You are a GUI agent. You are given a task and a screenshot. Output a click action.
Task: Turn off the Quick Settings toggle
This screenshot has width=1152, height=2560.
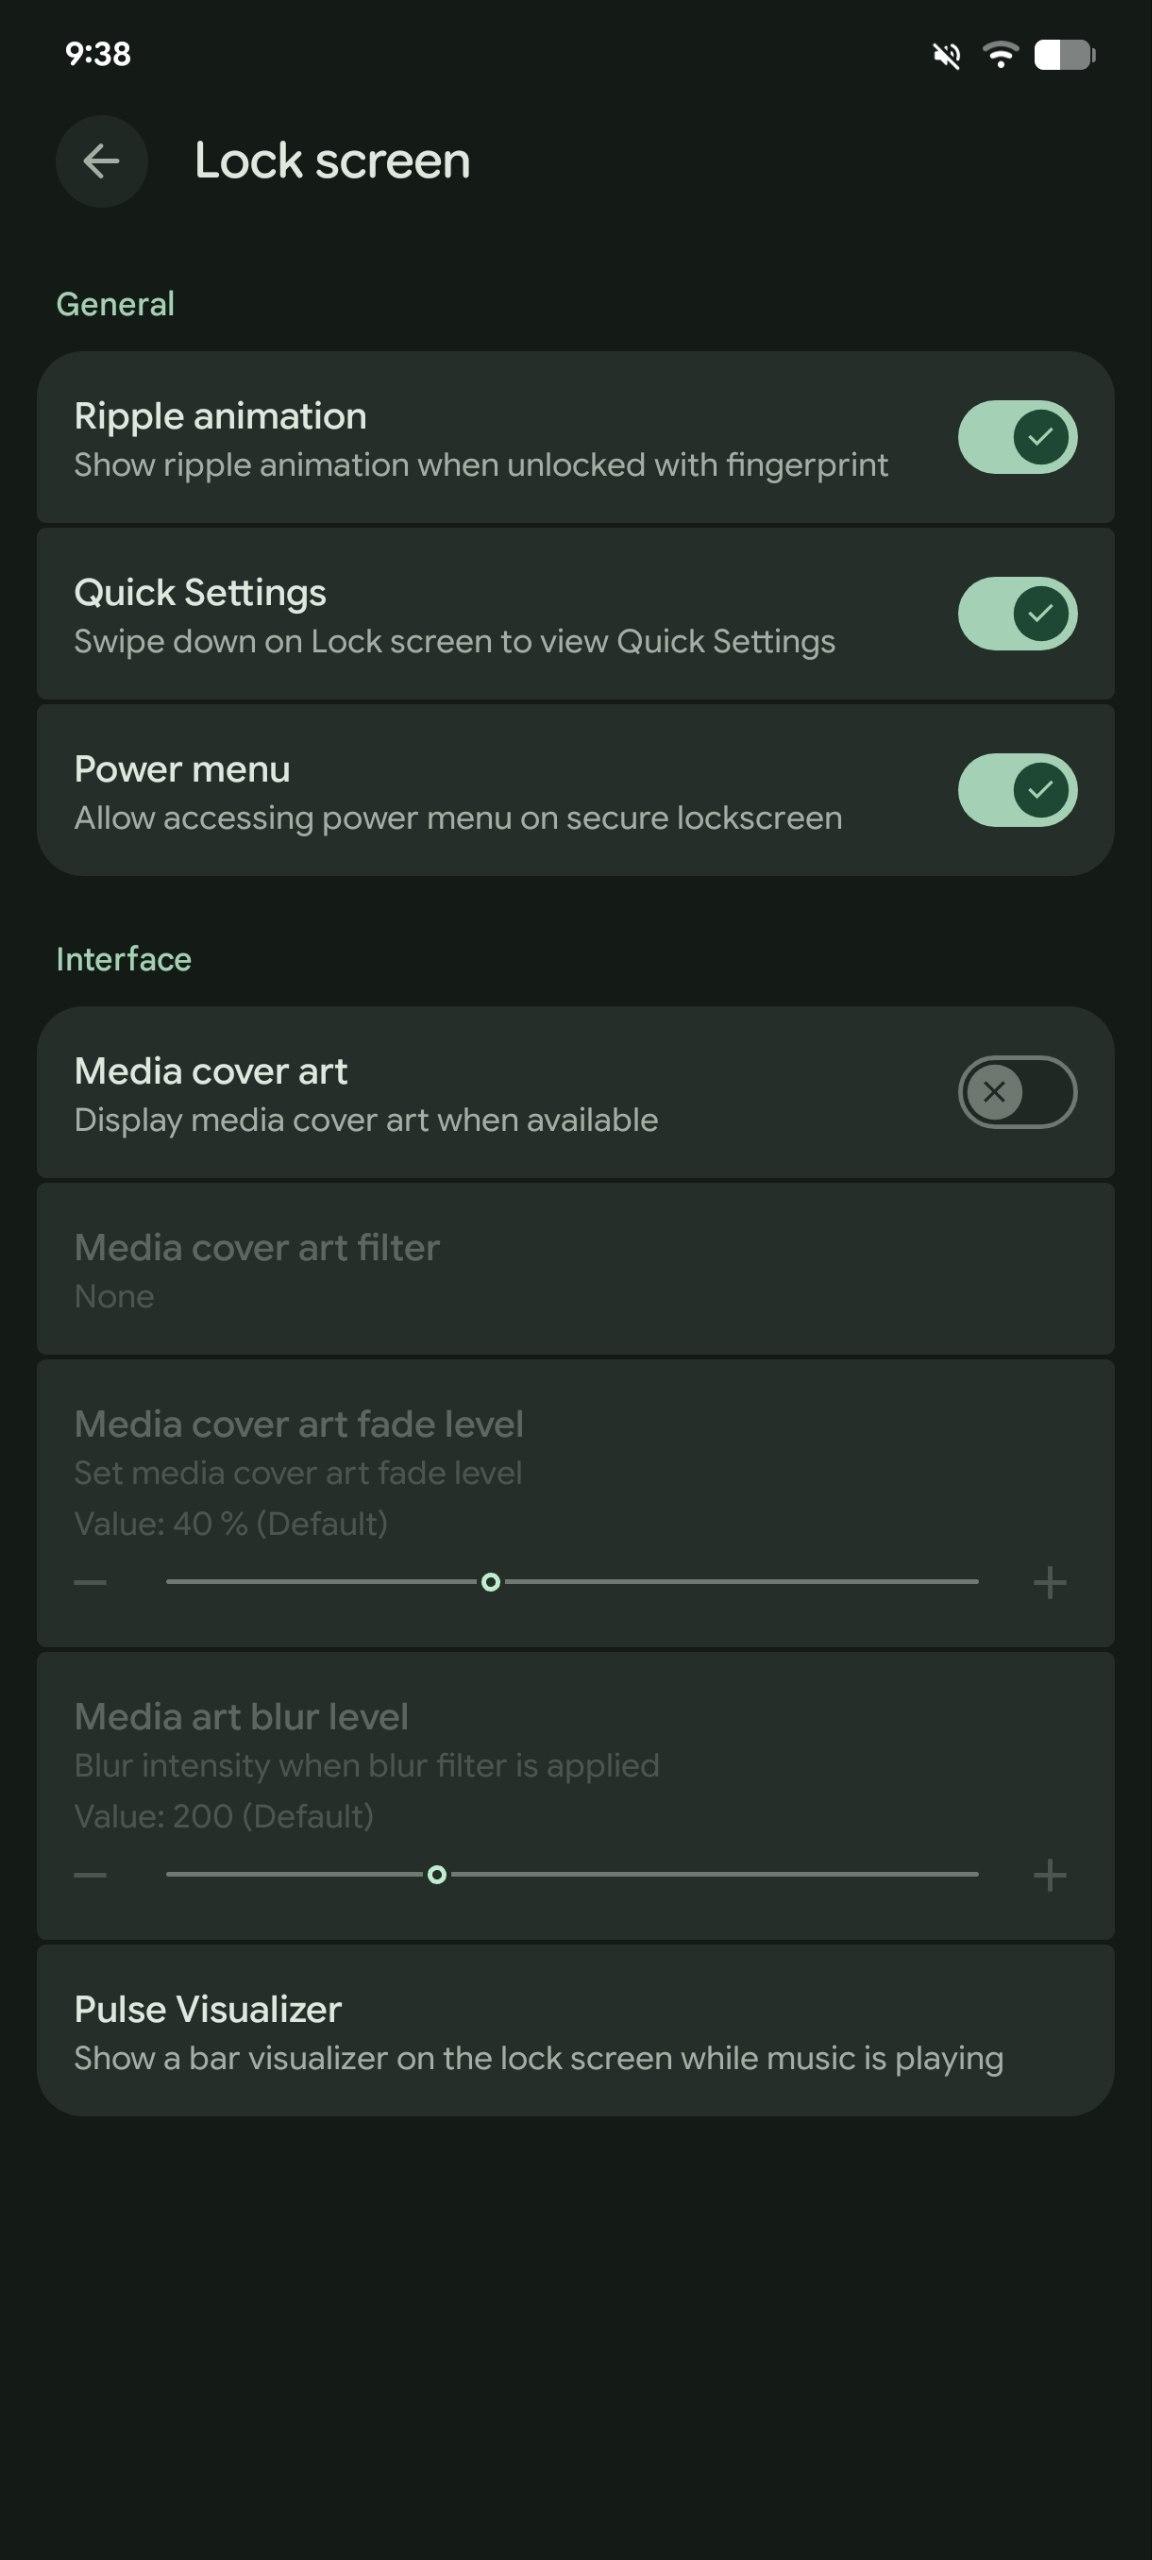1017,613
